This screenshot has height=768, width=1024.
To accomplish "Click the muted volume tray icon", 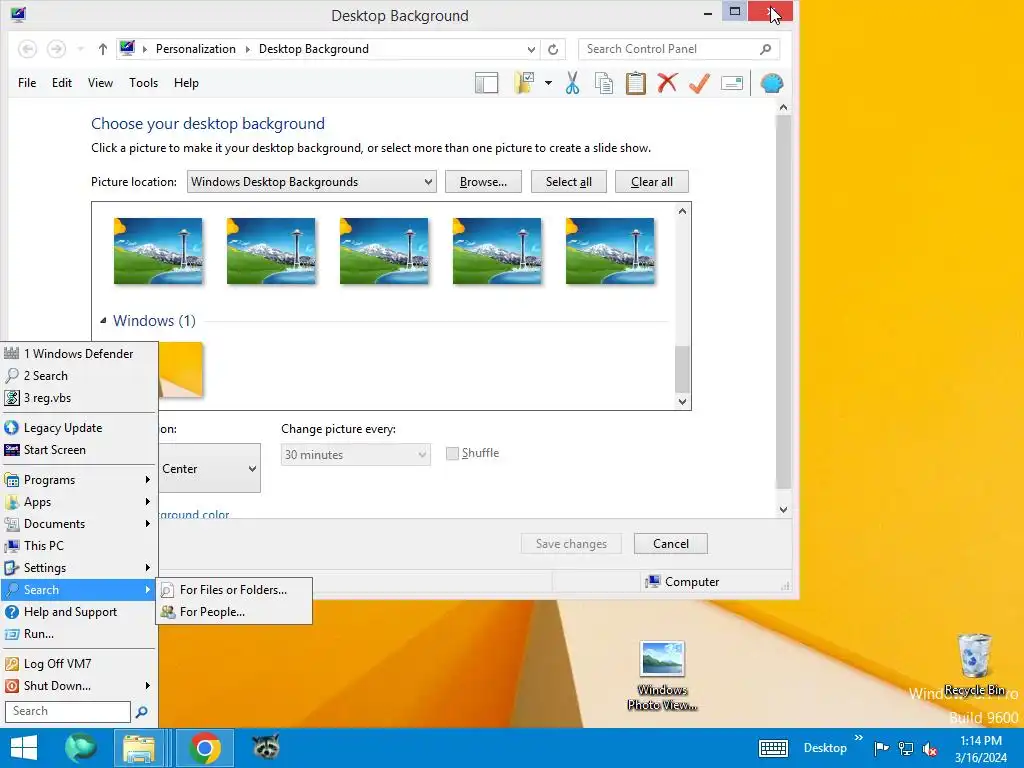I will click(930, 748).
